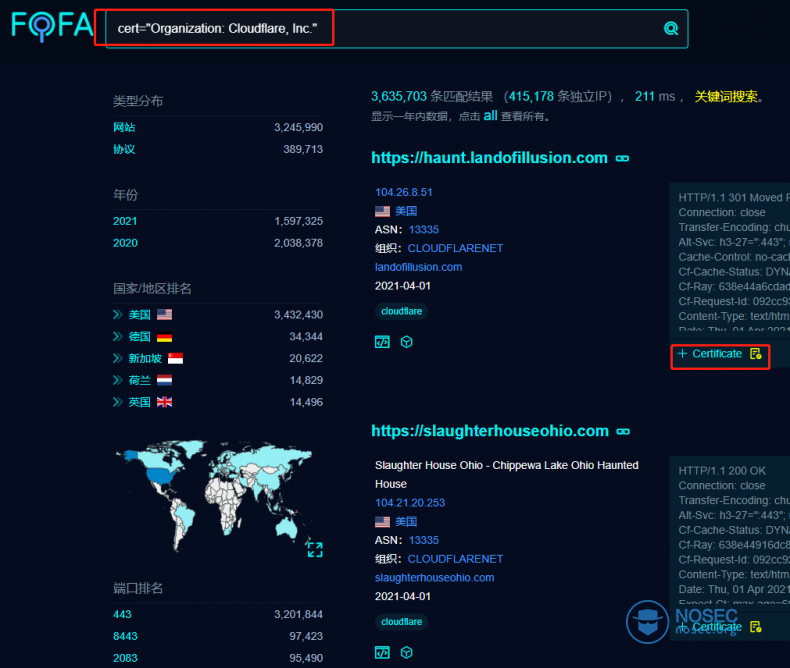Select 2021-04-01 date under landofillusion.com
This screenshot has height=668, width=790.
coord(403,286)
